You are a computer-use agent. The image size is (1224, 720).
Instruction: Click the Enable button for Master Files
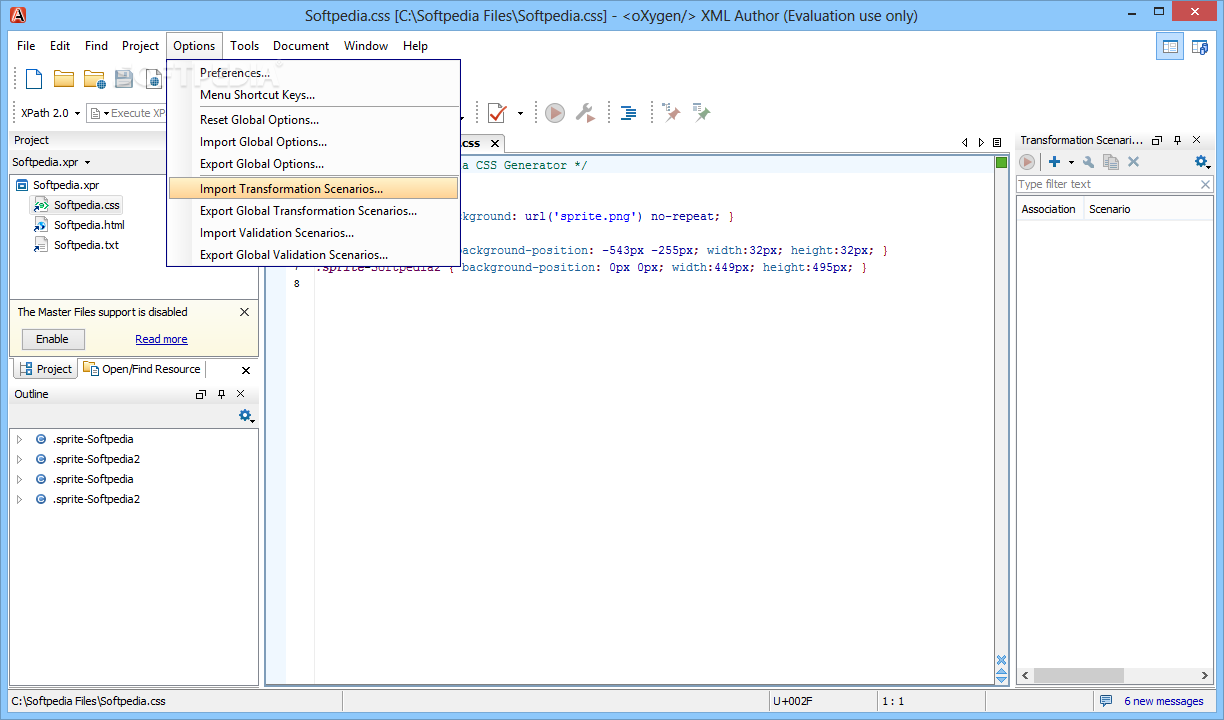point(53,339)
